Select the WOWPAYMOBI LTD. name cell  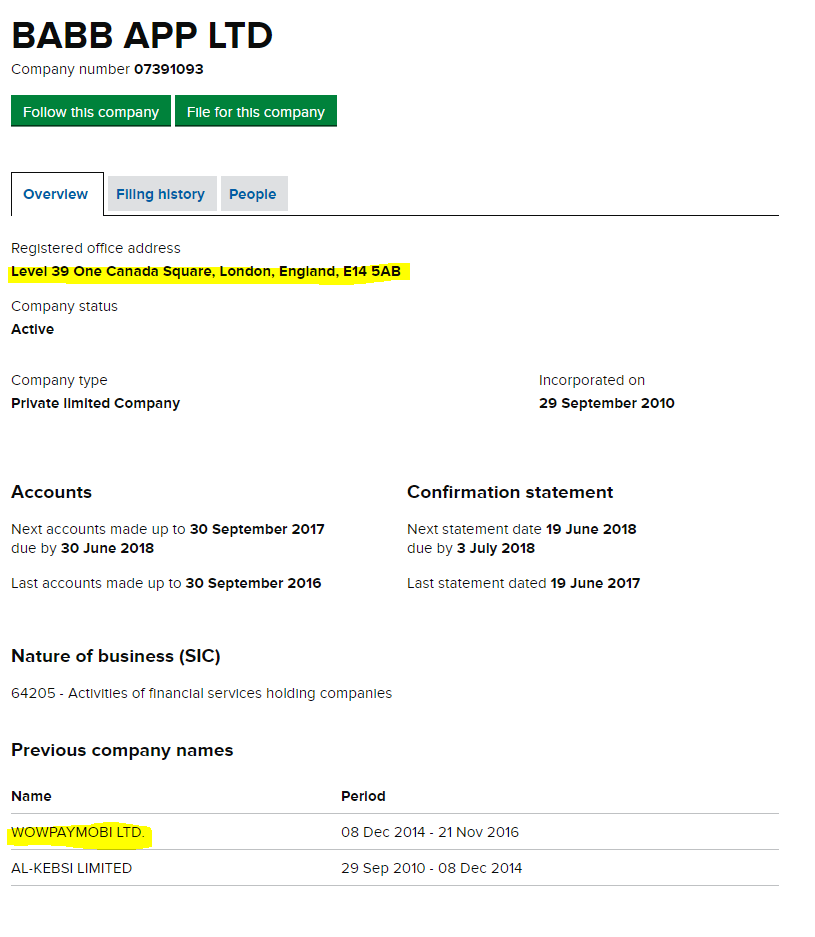(x=78, y=832)
